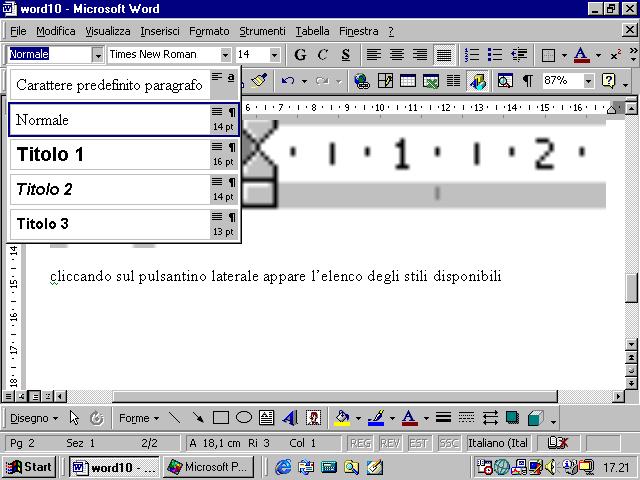Image resolution: width=640 pixels, height=480 pixels.
Task: Open the Finestra menu
Action: click(x=359, y=31)
